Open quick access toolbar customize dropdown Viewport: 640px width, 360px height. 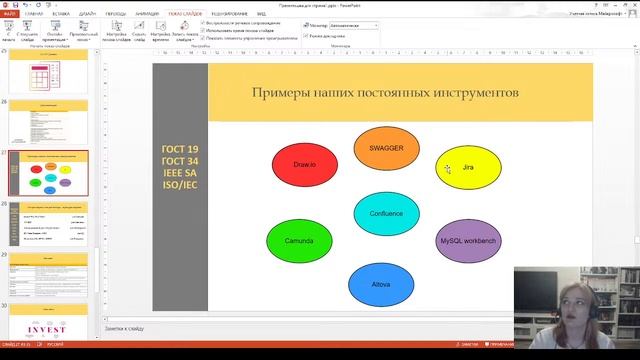pos(56,5)
